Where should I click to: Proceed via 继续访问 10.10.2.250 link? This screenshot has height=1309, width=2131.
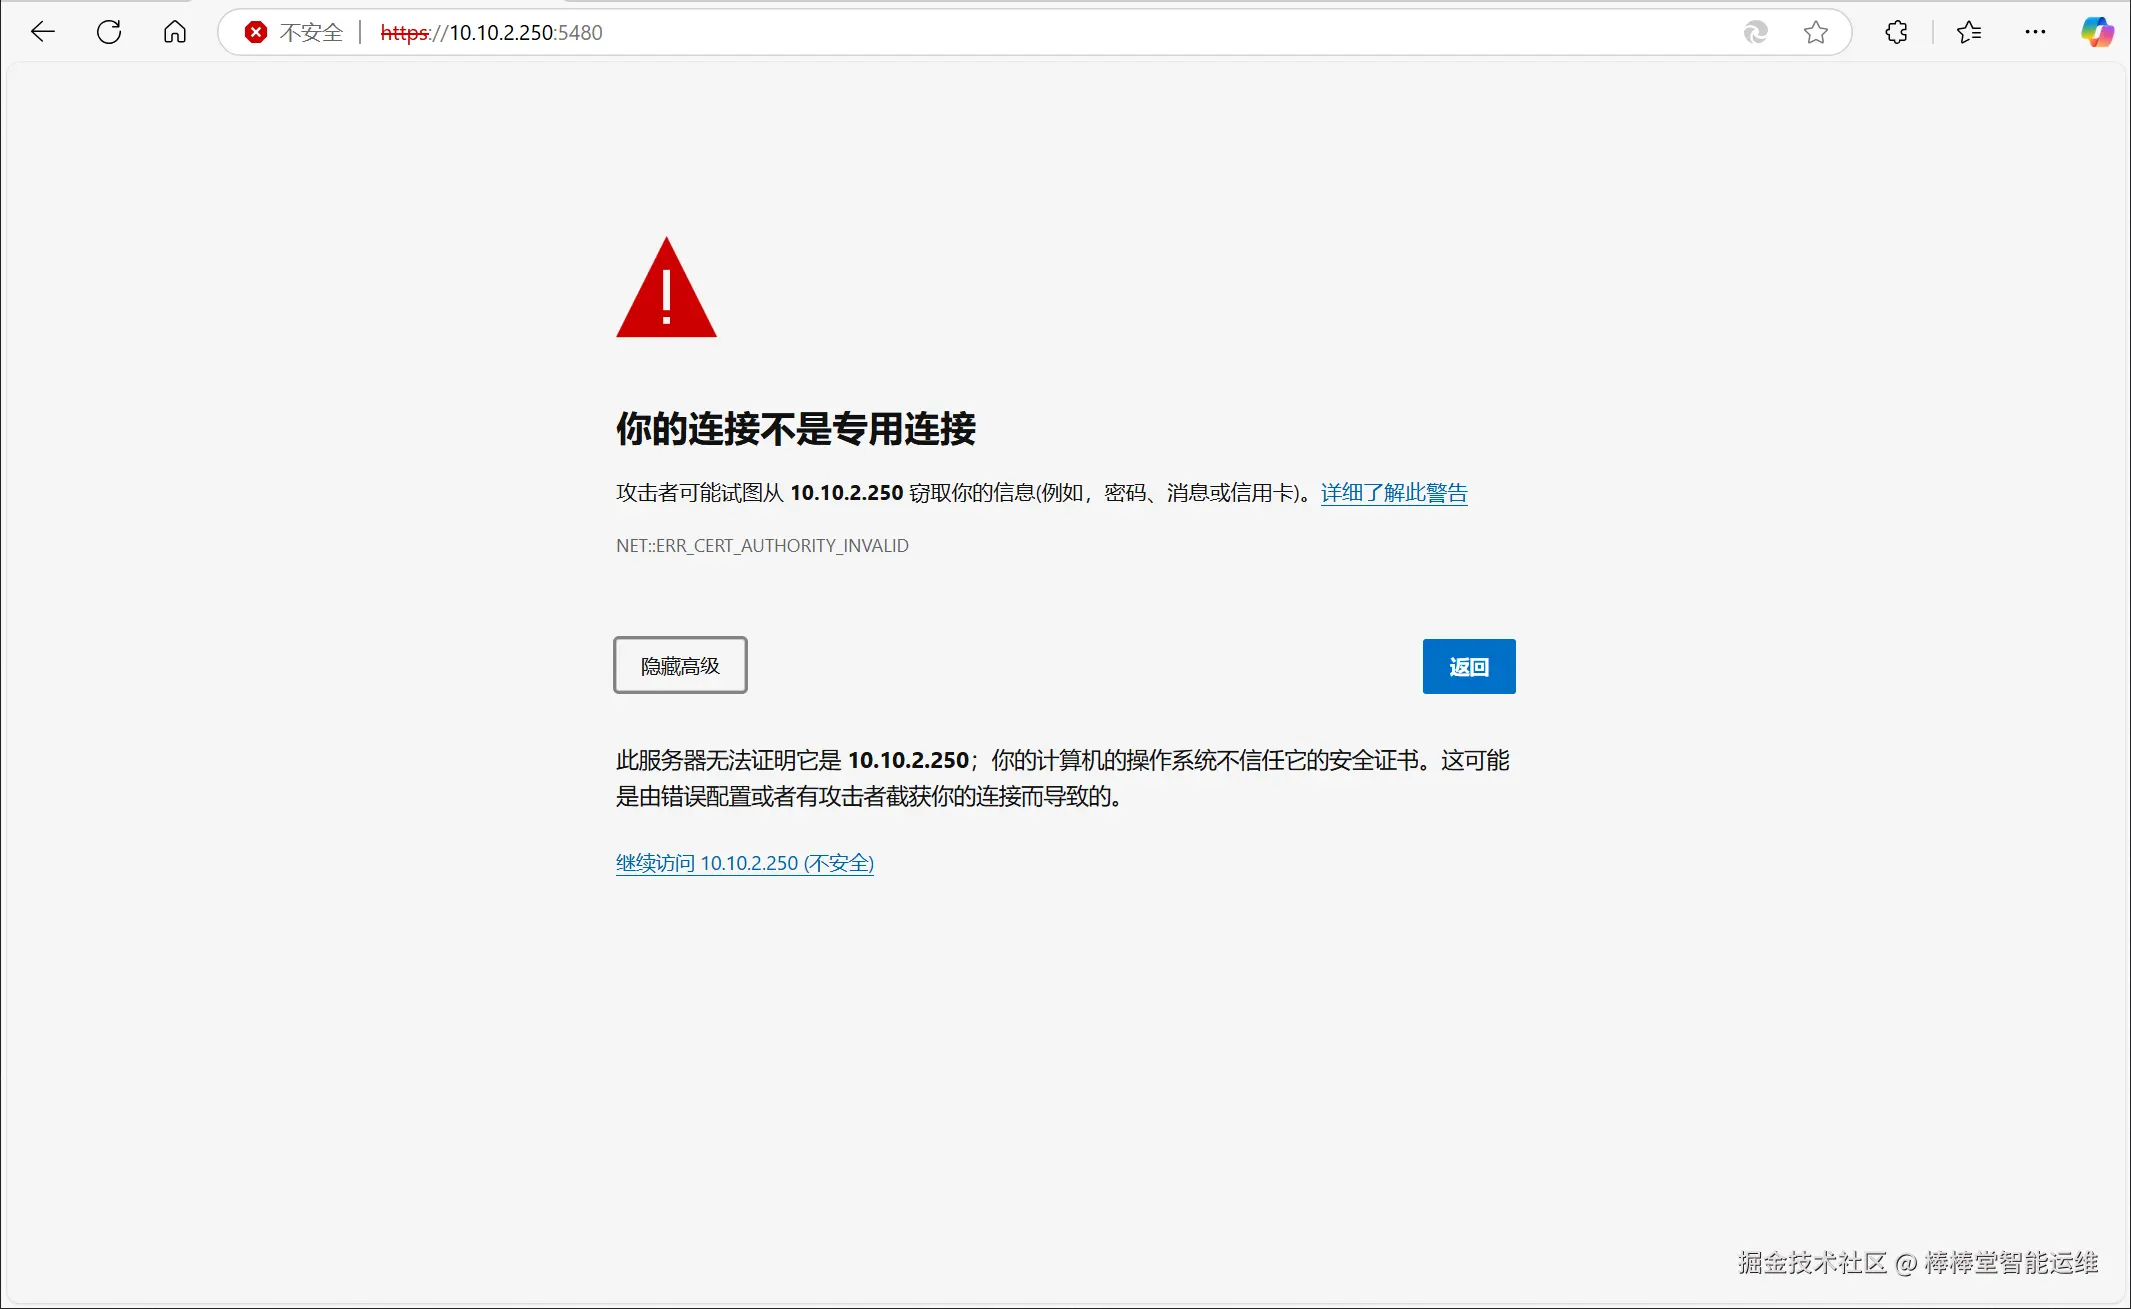pos(744,863)
